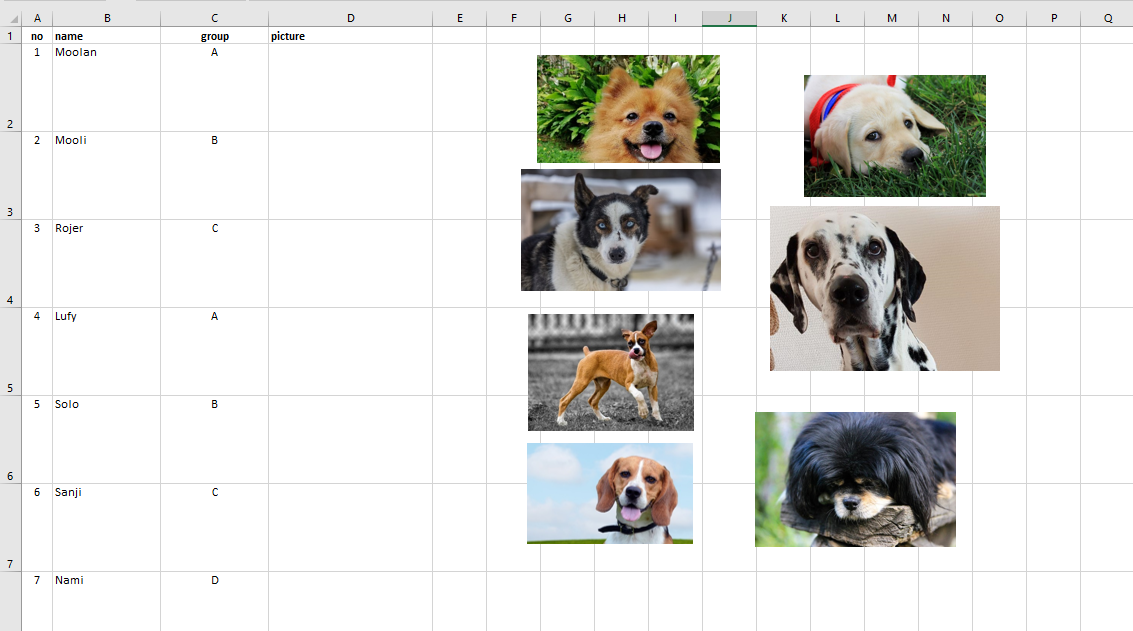Image resolution: width=1133 pixels, height=631 pixels.
Task: Select the Beagle picture with sky background
Action: [609, 493]
